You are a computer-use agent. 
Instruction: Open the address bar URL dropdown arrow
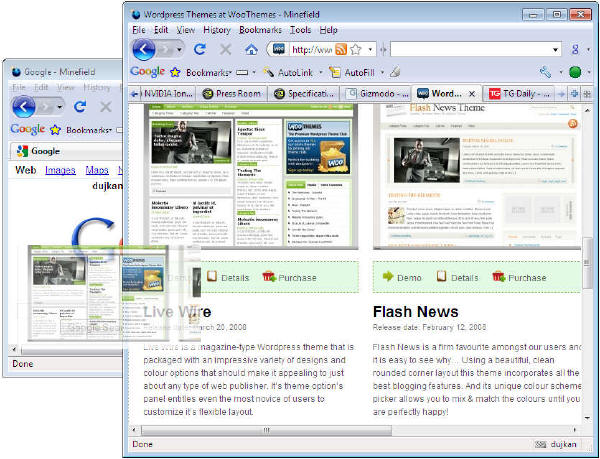click(370, 50)
